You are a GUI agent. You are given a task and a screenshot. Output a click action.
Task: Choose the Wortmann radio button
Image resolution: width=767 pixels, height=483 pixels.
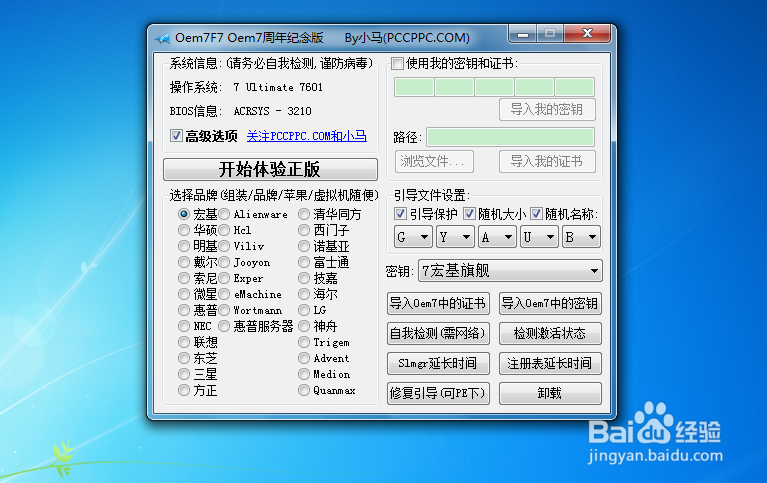click(x=225, y=310)
